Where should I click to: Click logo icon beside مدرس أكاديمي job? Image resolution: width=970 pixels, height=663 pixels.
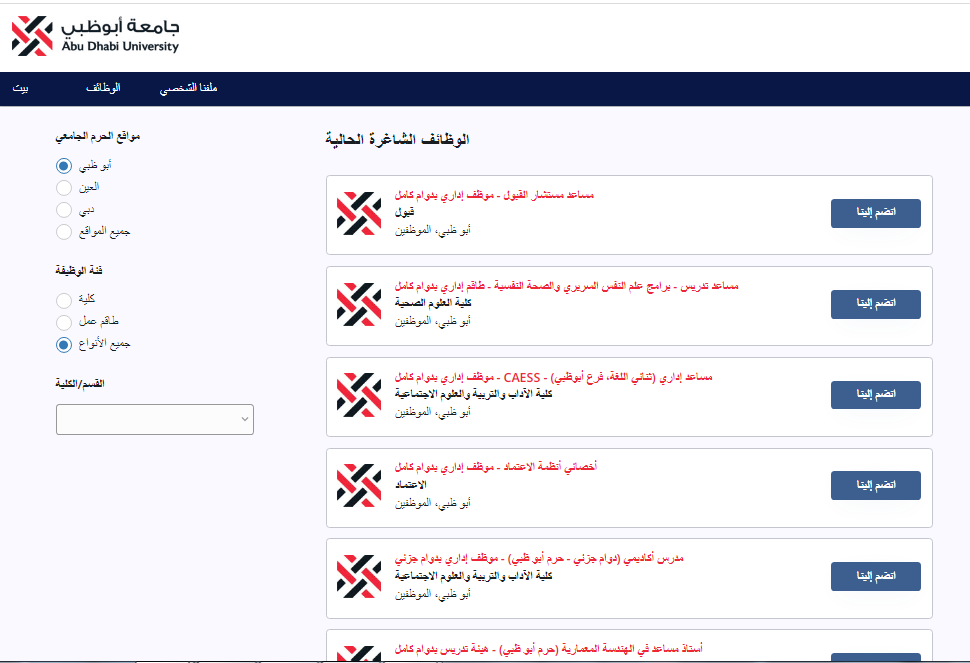(x=359, y=576)
